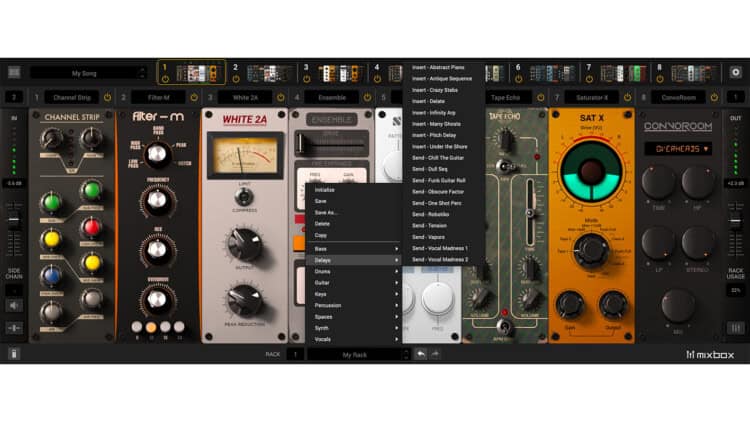The image size is (750, 422).
Task: Open the Saturator X slot name selector
Action: (592, 98)
